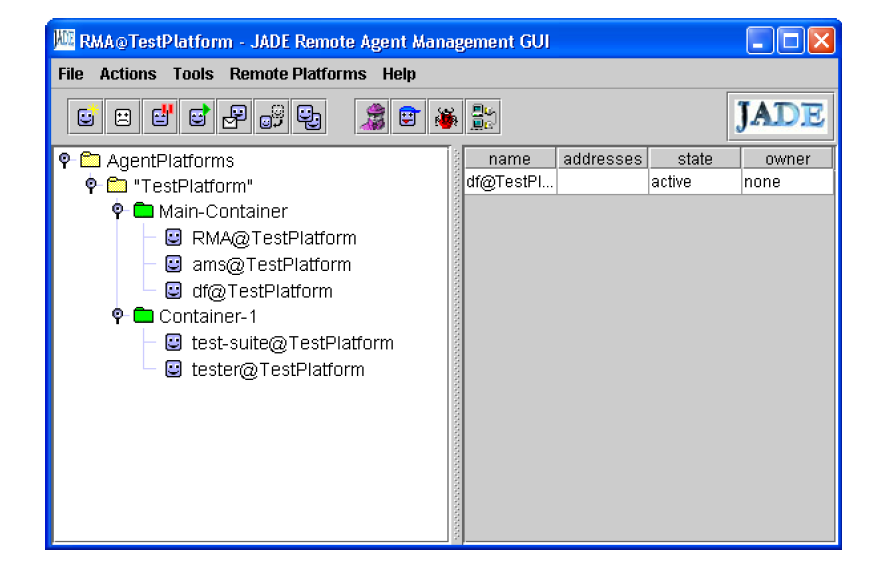Click the state column header
This screenshot has width=876, height=581.
(x=695, y=159)
